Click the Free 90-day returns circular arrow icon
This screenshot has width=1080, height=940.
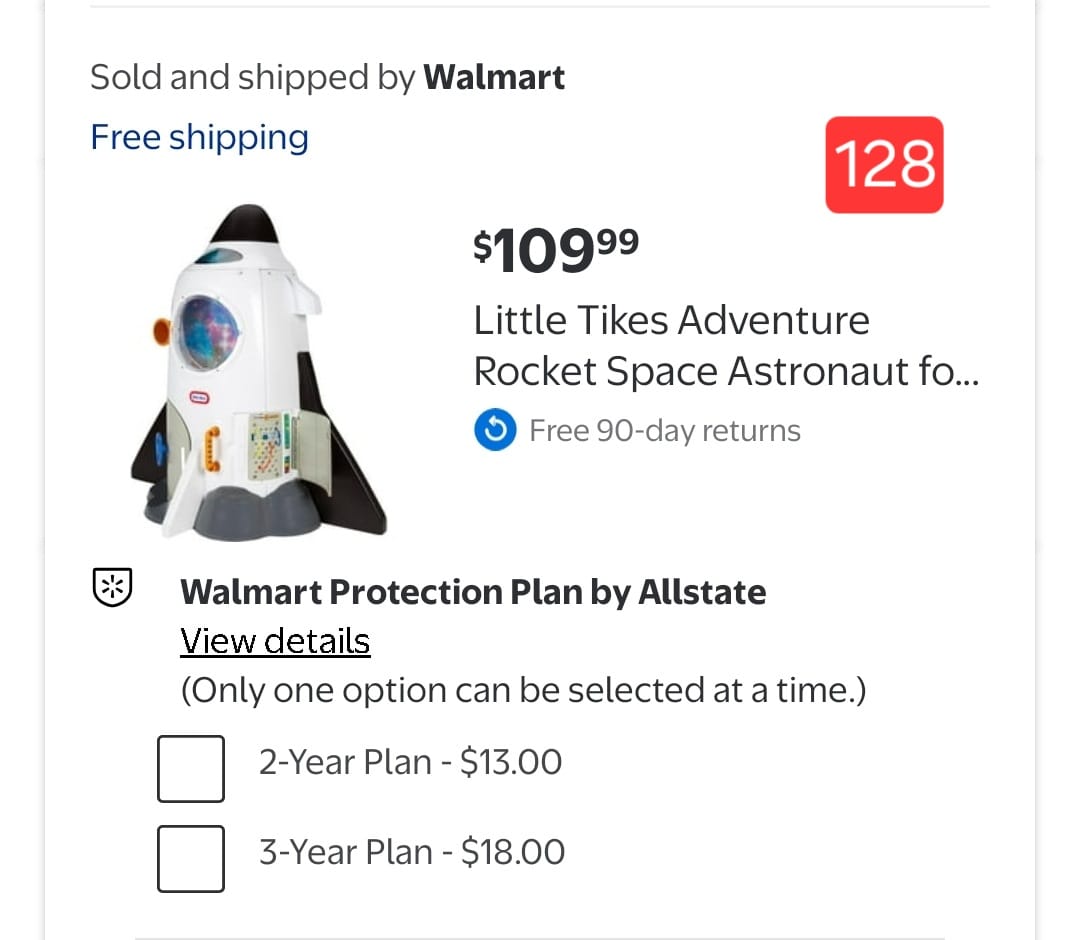(x=495, y=431)
